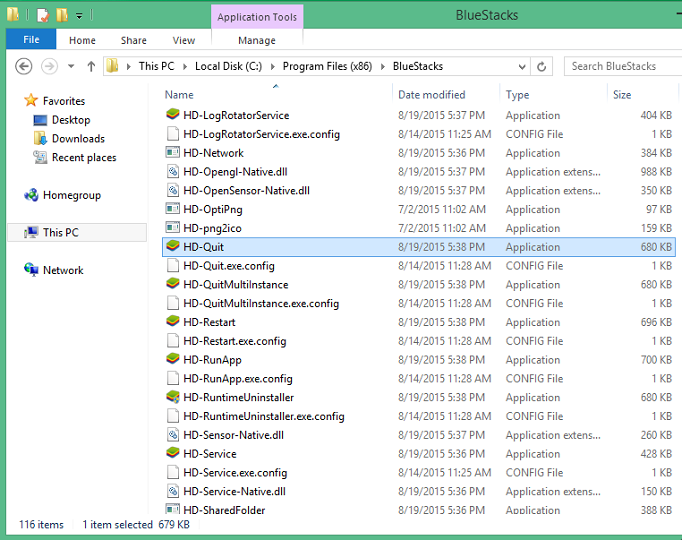Select HD-Restart.exe.config file name
This screenshot has width=682, height=540.
[x=234, y=341]
